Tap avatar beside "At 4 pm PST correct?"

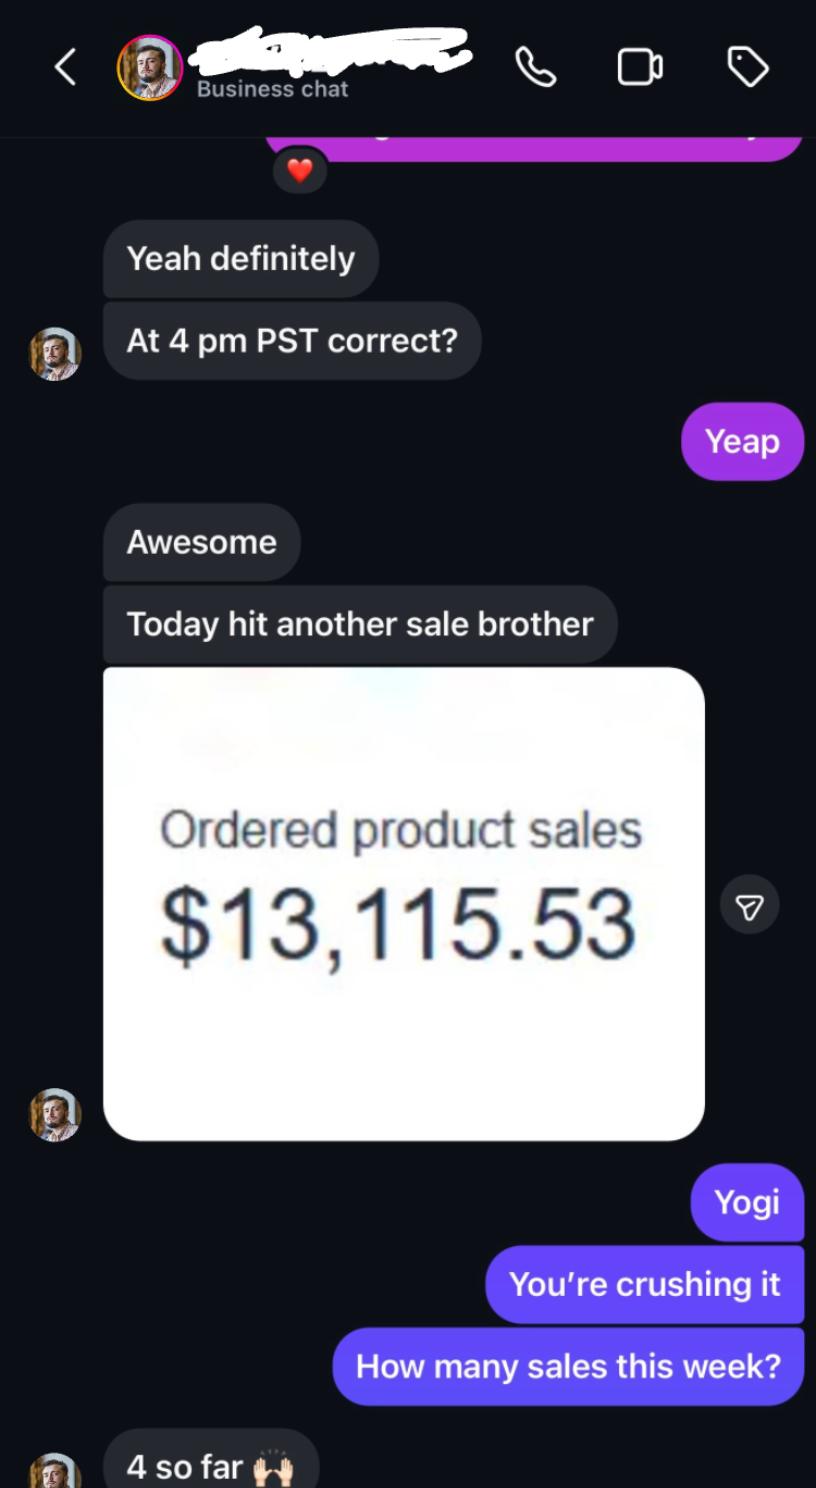55,354
